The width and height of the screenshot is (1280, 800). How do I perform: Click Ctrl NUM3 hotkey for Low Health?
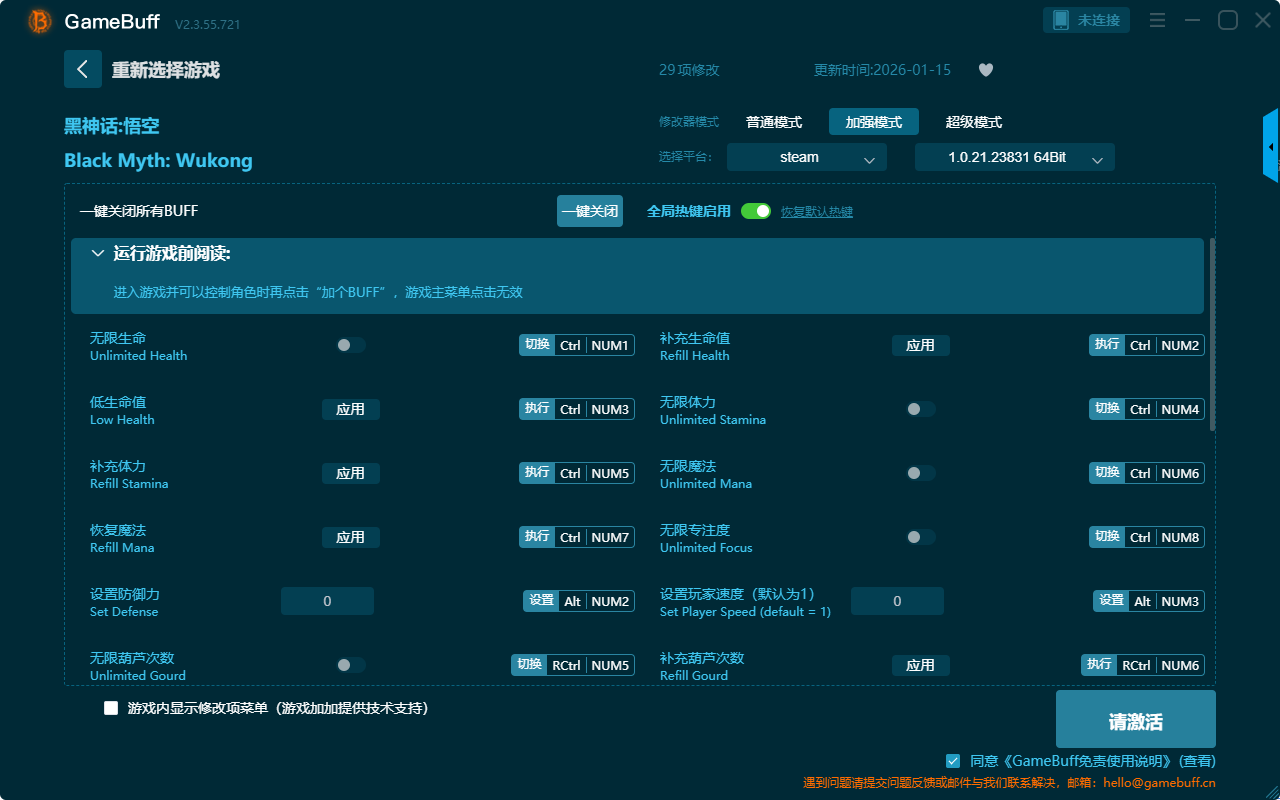pos(577,409)
